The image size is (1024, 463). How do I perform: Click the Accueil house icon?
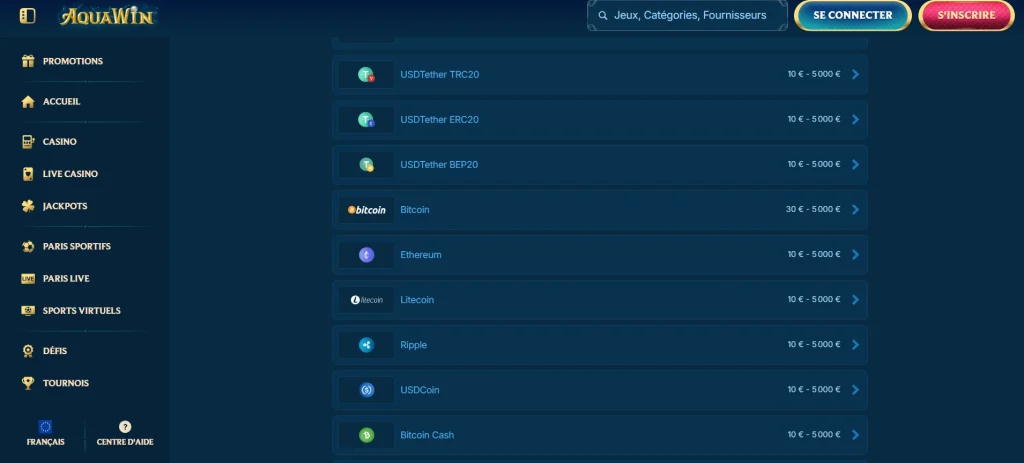click(27, 102)
